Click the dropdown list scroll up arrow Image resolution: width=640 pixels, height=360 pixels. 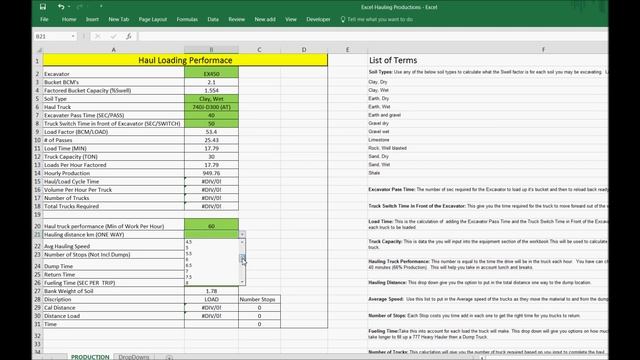pyautogui.click(x=242, y=242)
